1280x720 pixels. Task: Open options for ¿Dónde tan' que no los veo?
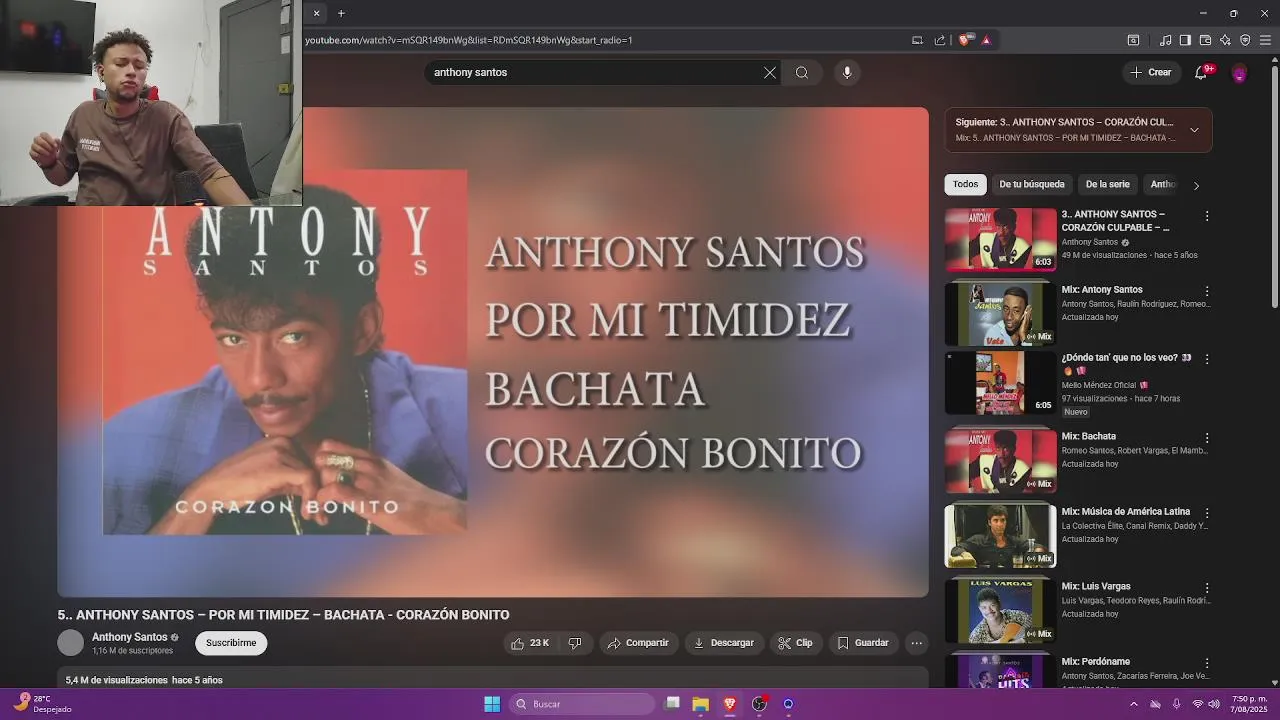pyautogui.click(x=1207, y=359)
